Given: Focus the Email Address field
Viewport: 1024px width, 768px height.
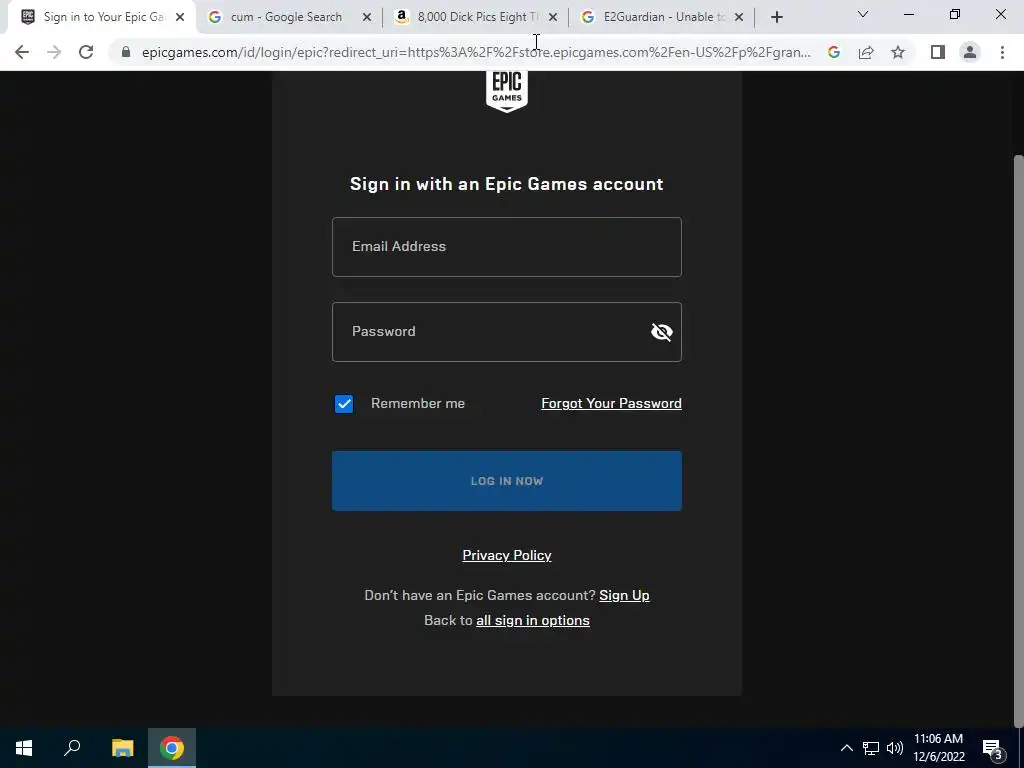Looking at the screenshot, I should click(507, 247).
